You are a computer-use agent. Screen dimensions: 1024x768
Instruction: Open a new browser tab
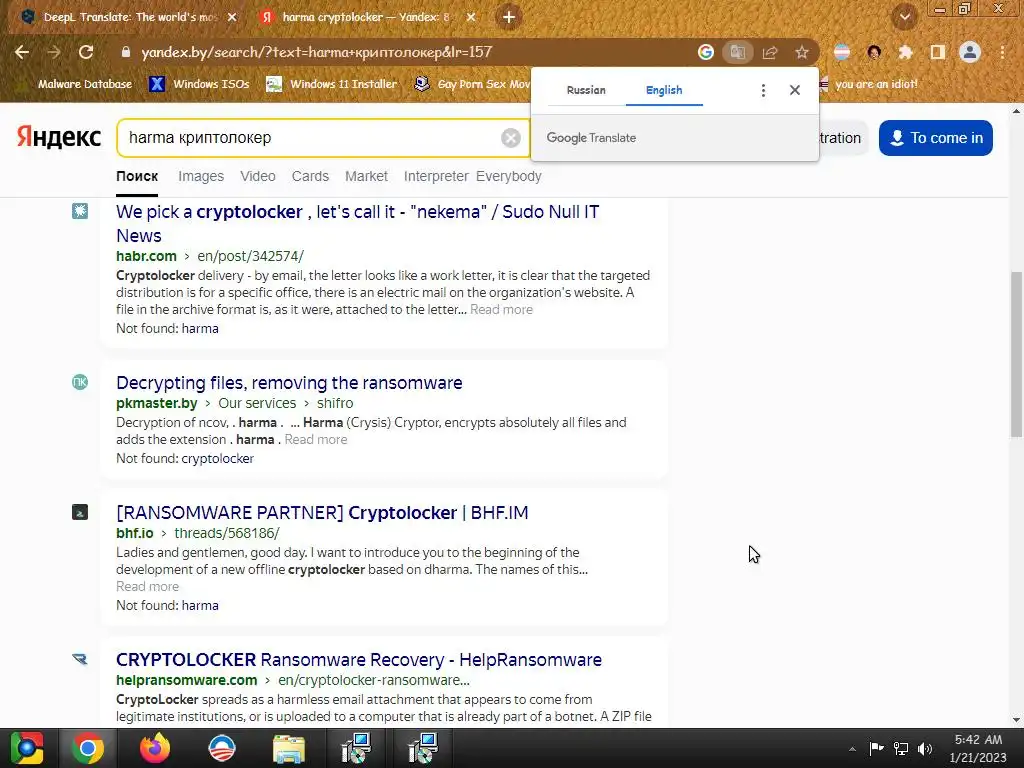(509, 17)
